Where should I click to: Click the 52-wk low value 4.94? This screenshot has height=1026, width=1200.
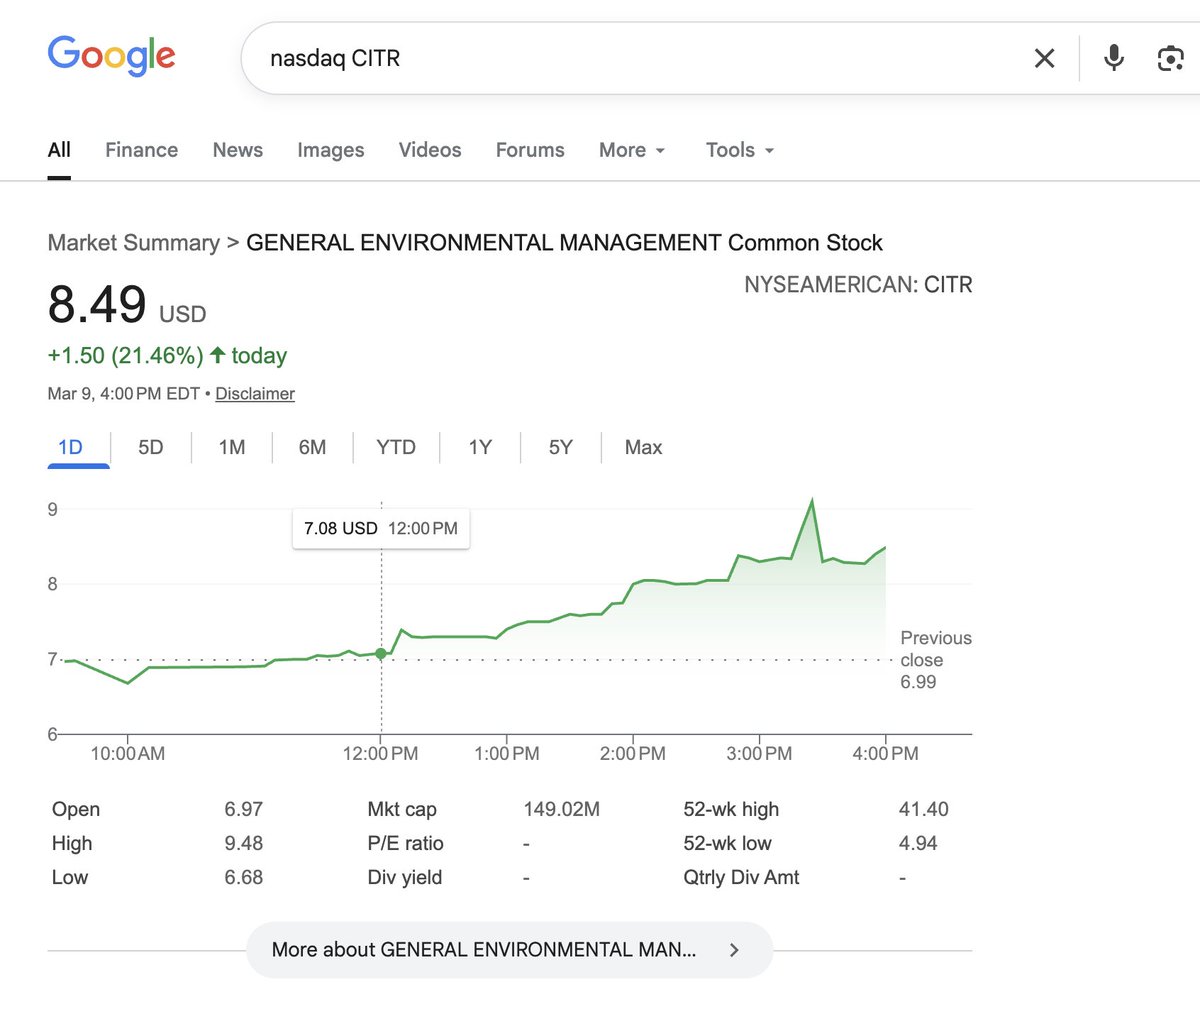tap(918, 843)
